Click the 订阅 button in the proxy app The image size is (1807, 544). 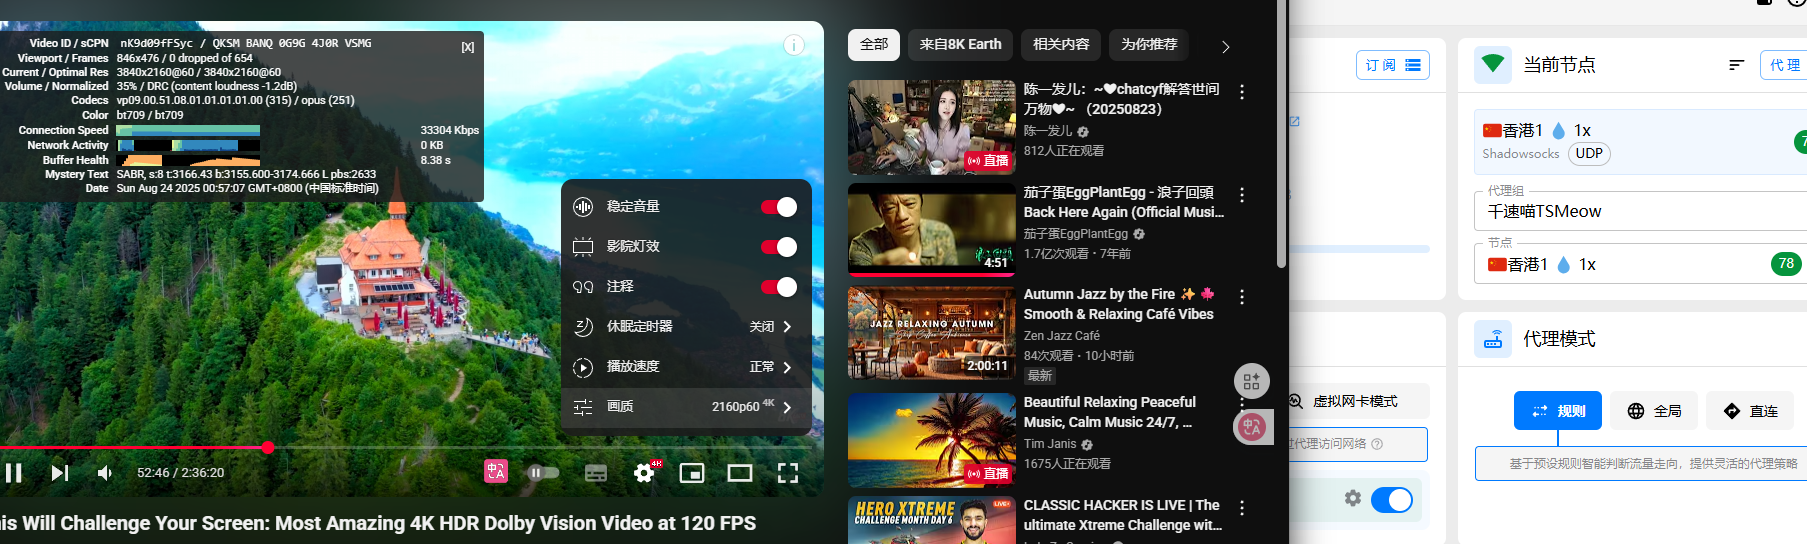(1393, 65)
